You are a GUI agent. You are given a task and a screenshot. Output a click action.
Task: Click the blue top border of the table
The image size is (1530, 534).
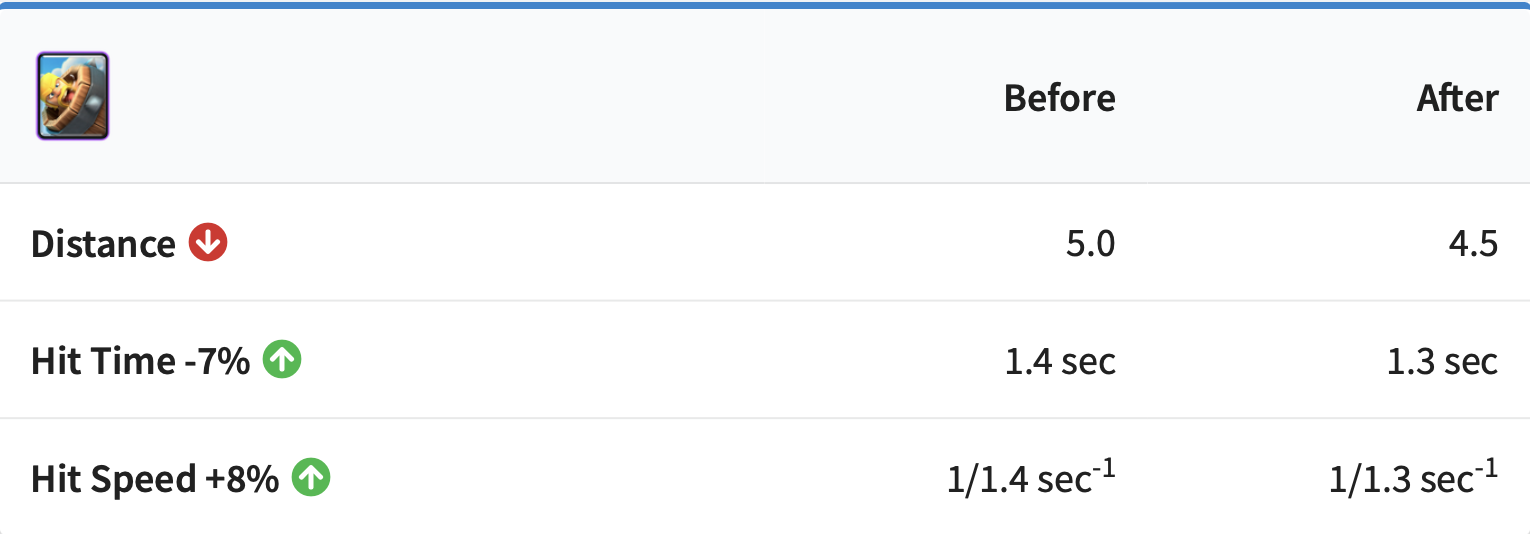765,5
